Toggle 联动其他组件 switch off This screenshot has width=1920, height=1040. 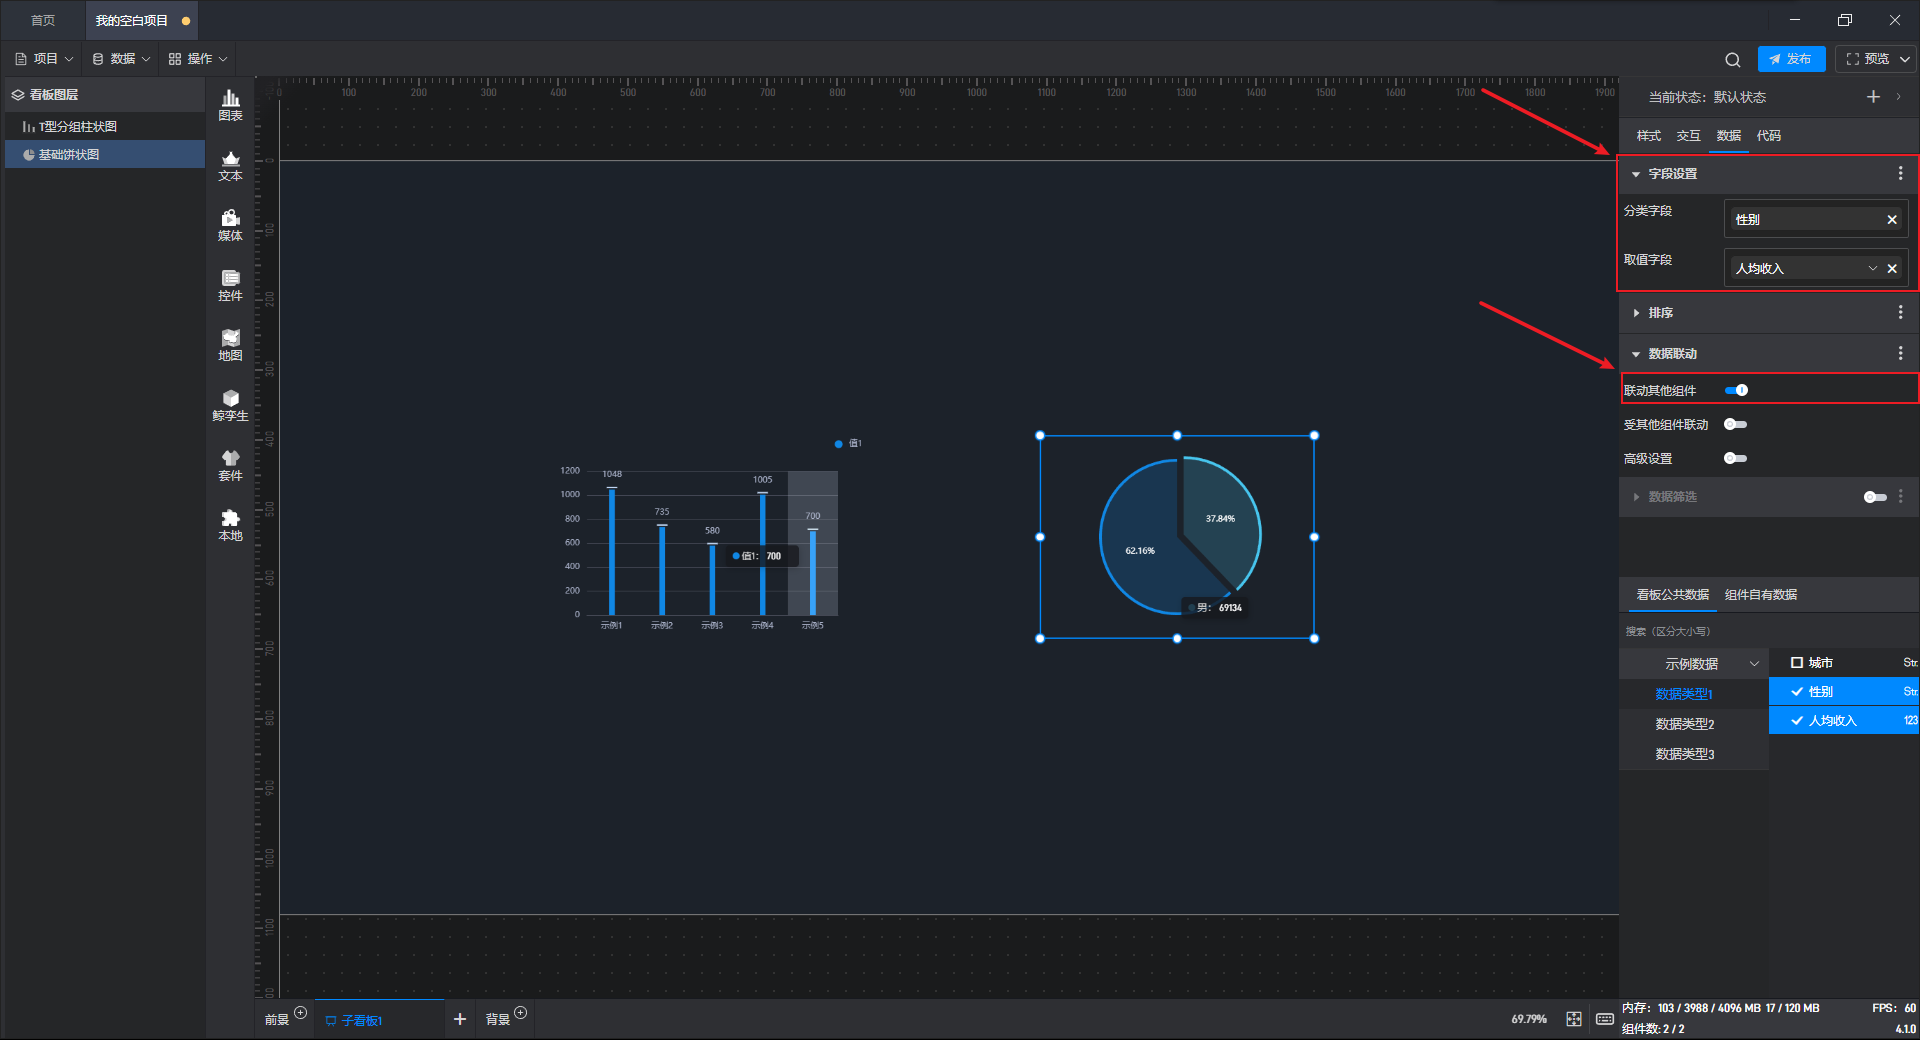(1736, 390)
